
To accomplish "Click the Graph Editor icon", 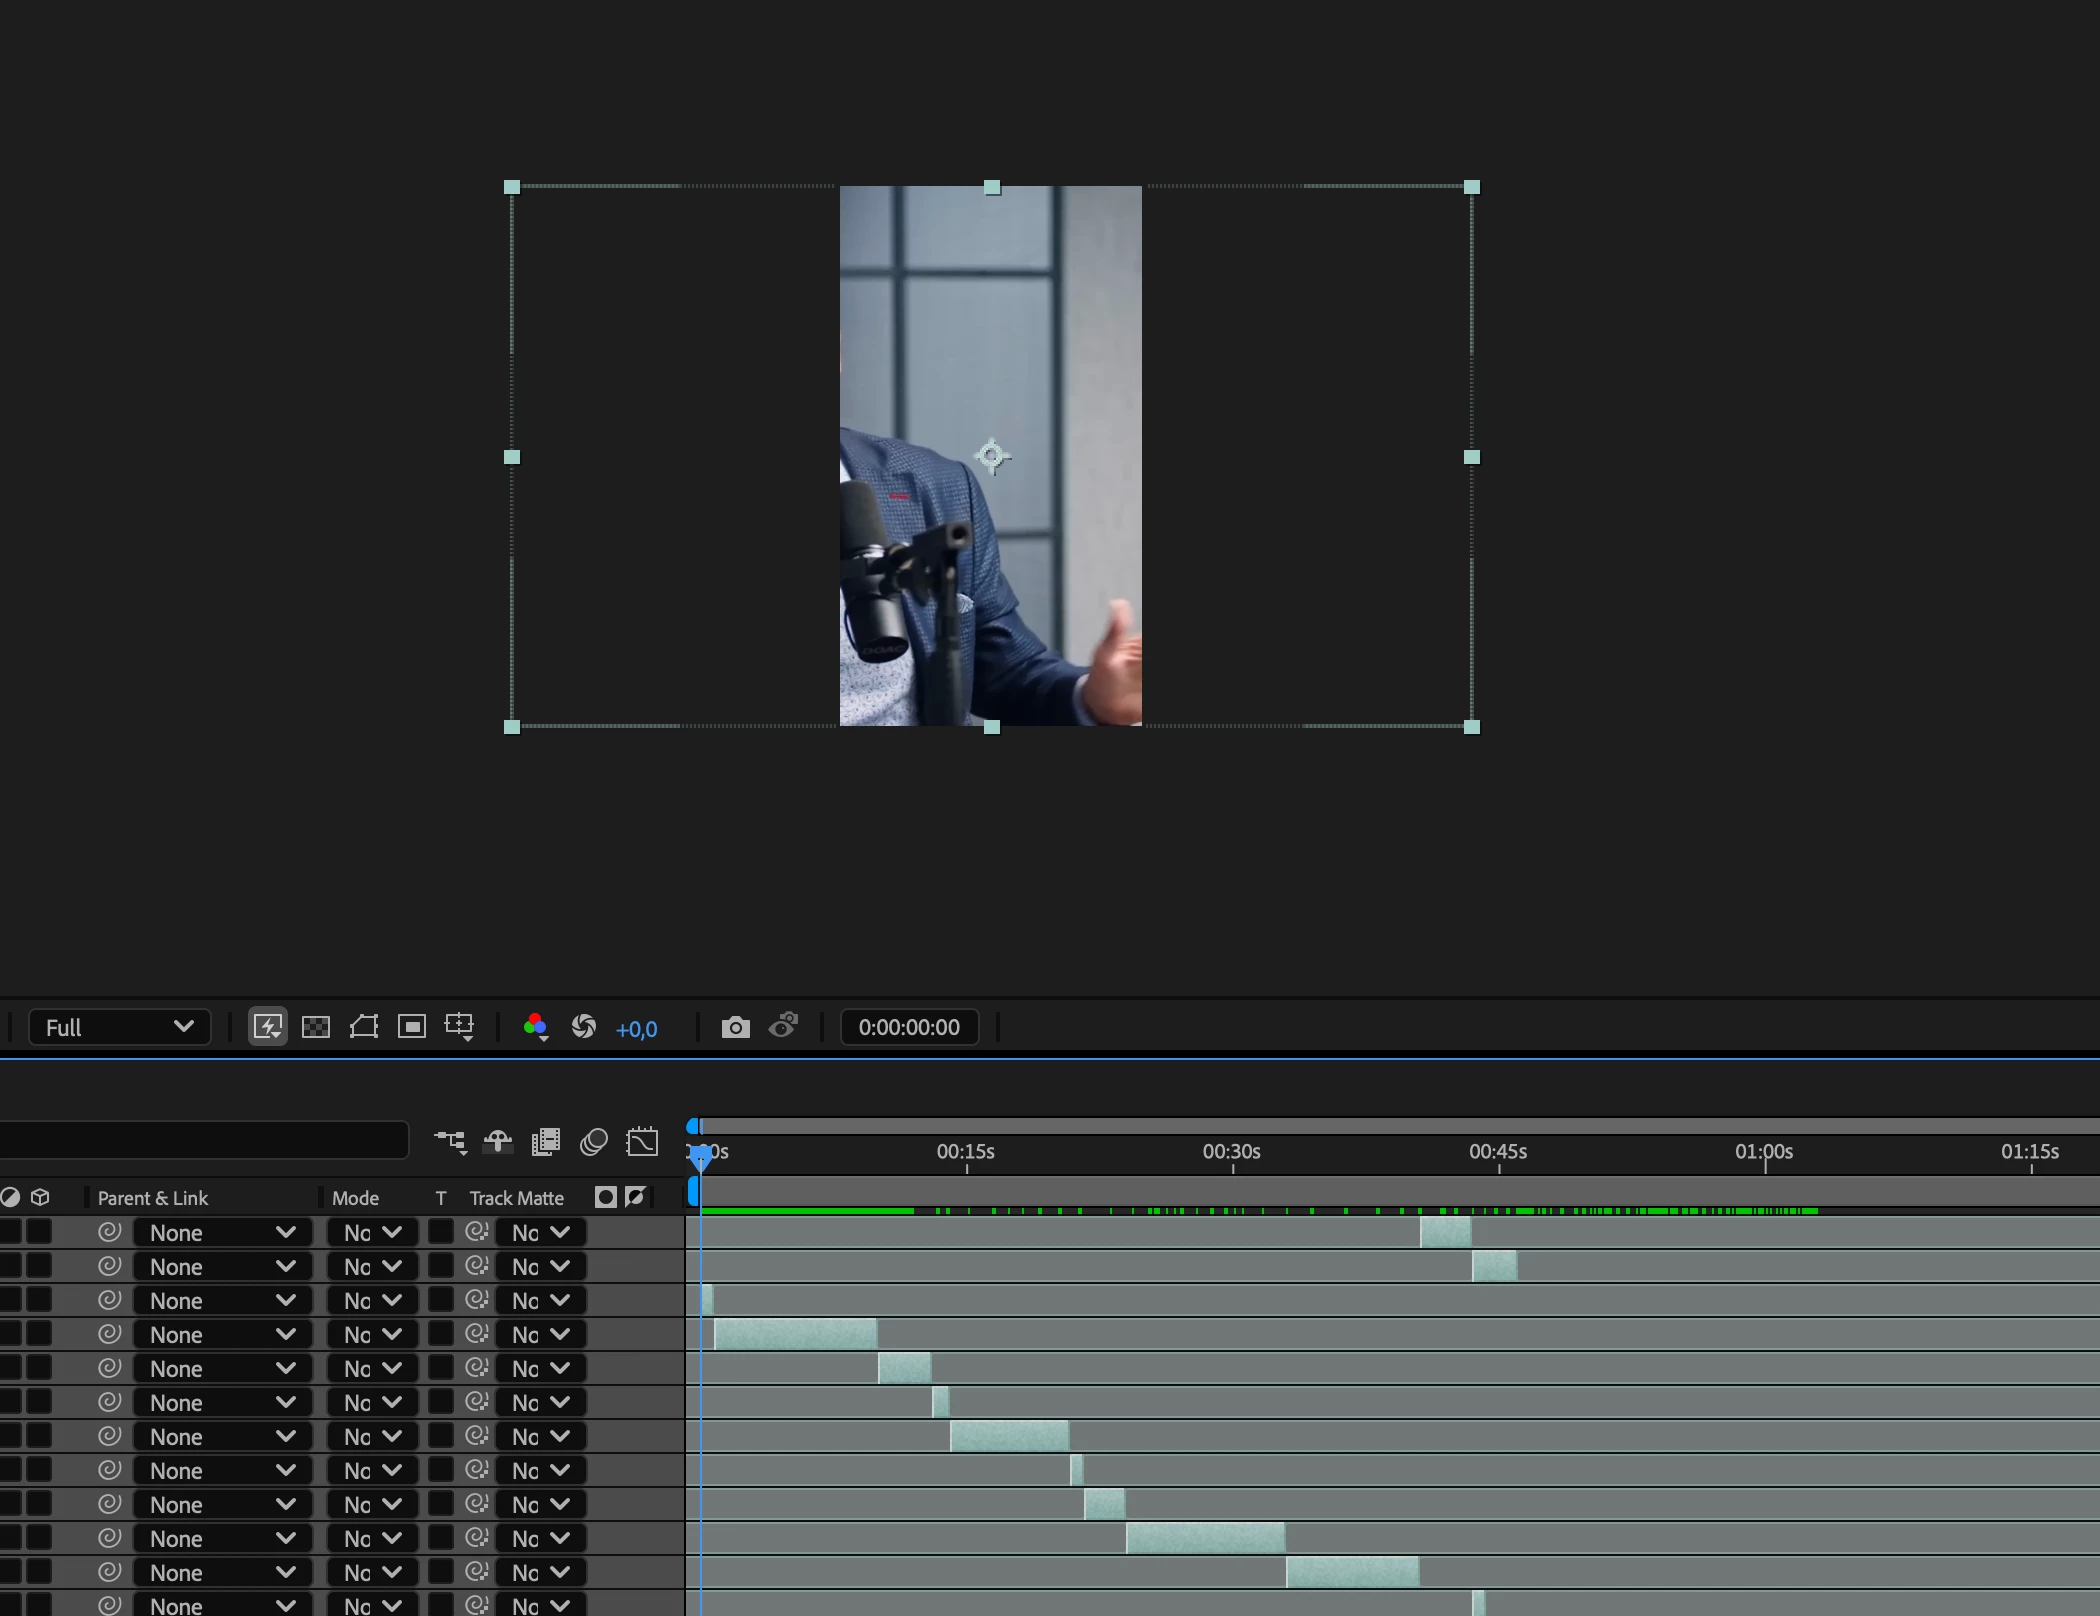I will click(642, 1142).
